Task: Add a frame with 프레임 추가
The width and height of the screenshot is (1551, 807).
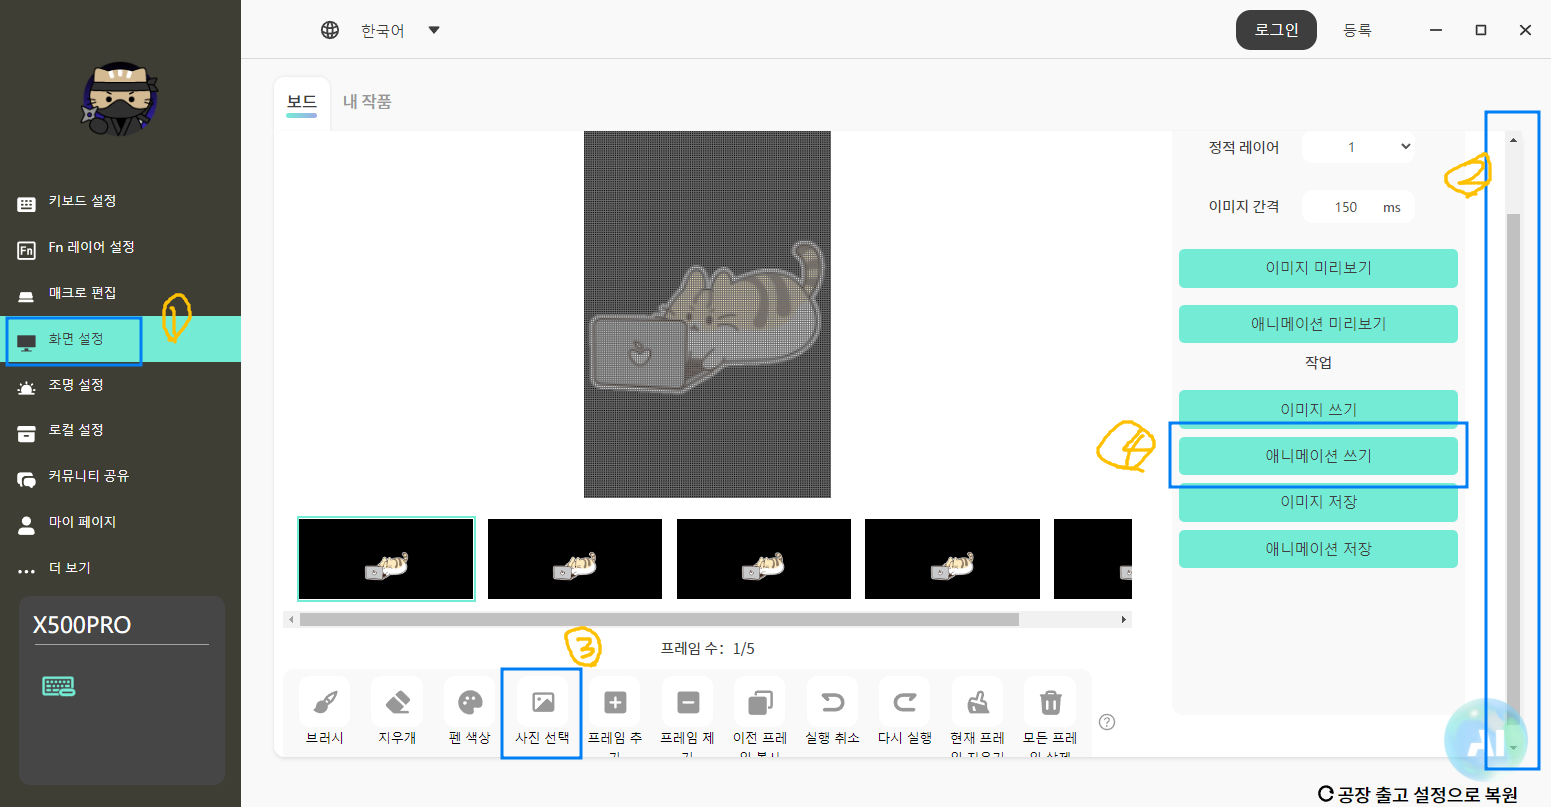Action: (615, 702)
